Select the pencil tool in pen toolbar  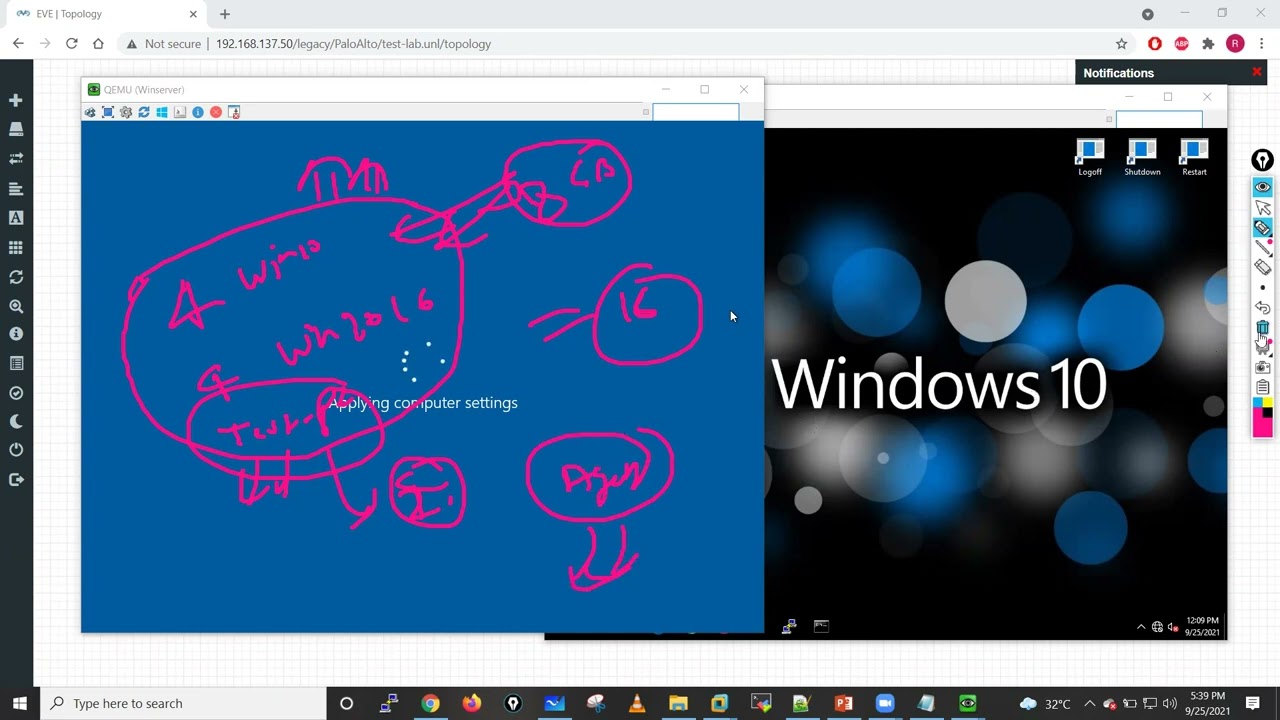tap(1263, 247)
